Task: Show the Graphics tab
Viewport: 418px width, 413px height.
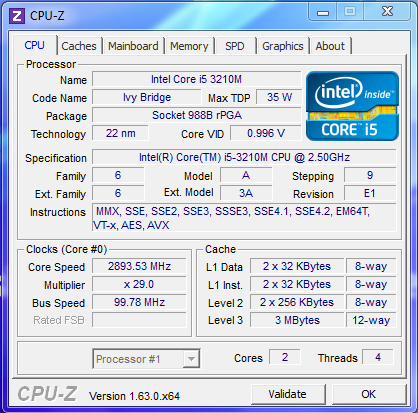Action: [x=283, y=46]
